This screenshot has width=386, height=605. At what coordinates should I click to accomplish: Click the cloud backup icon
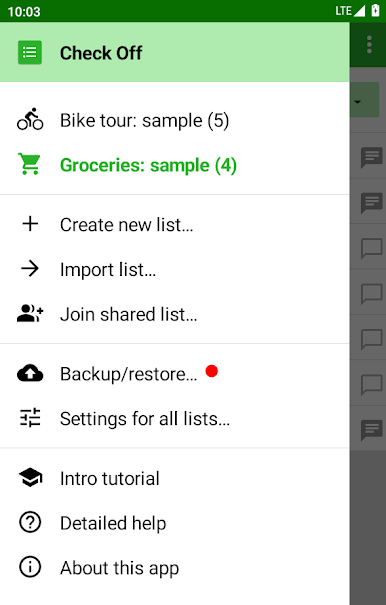30,373
